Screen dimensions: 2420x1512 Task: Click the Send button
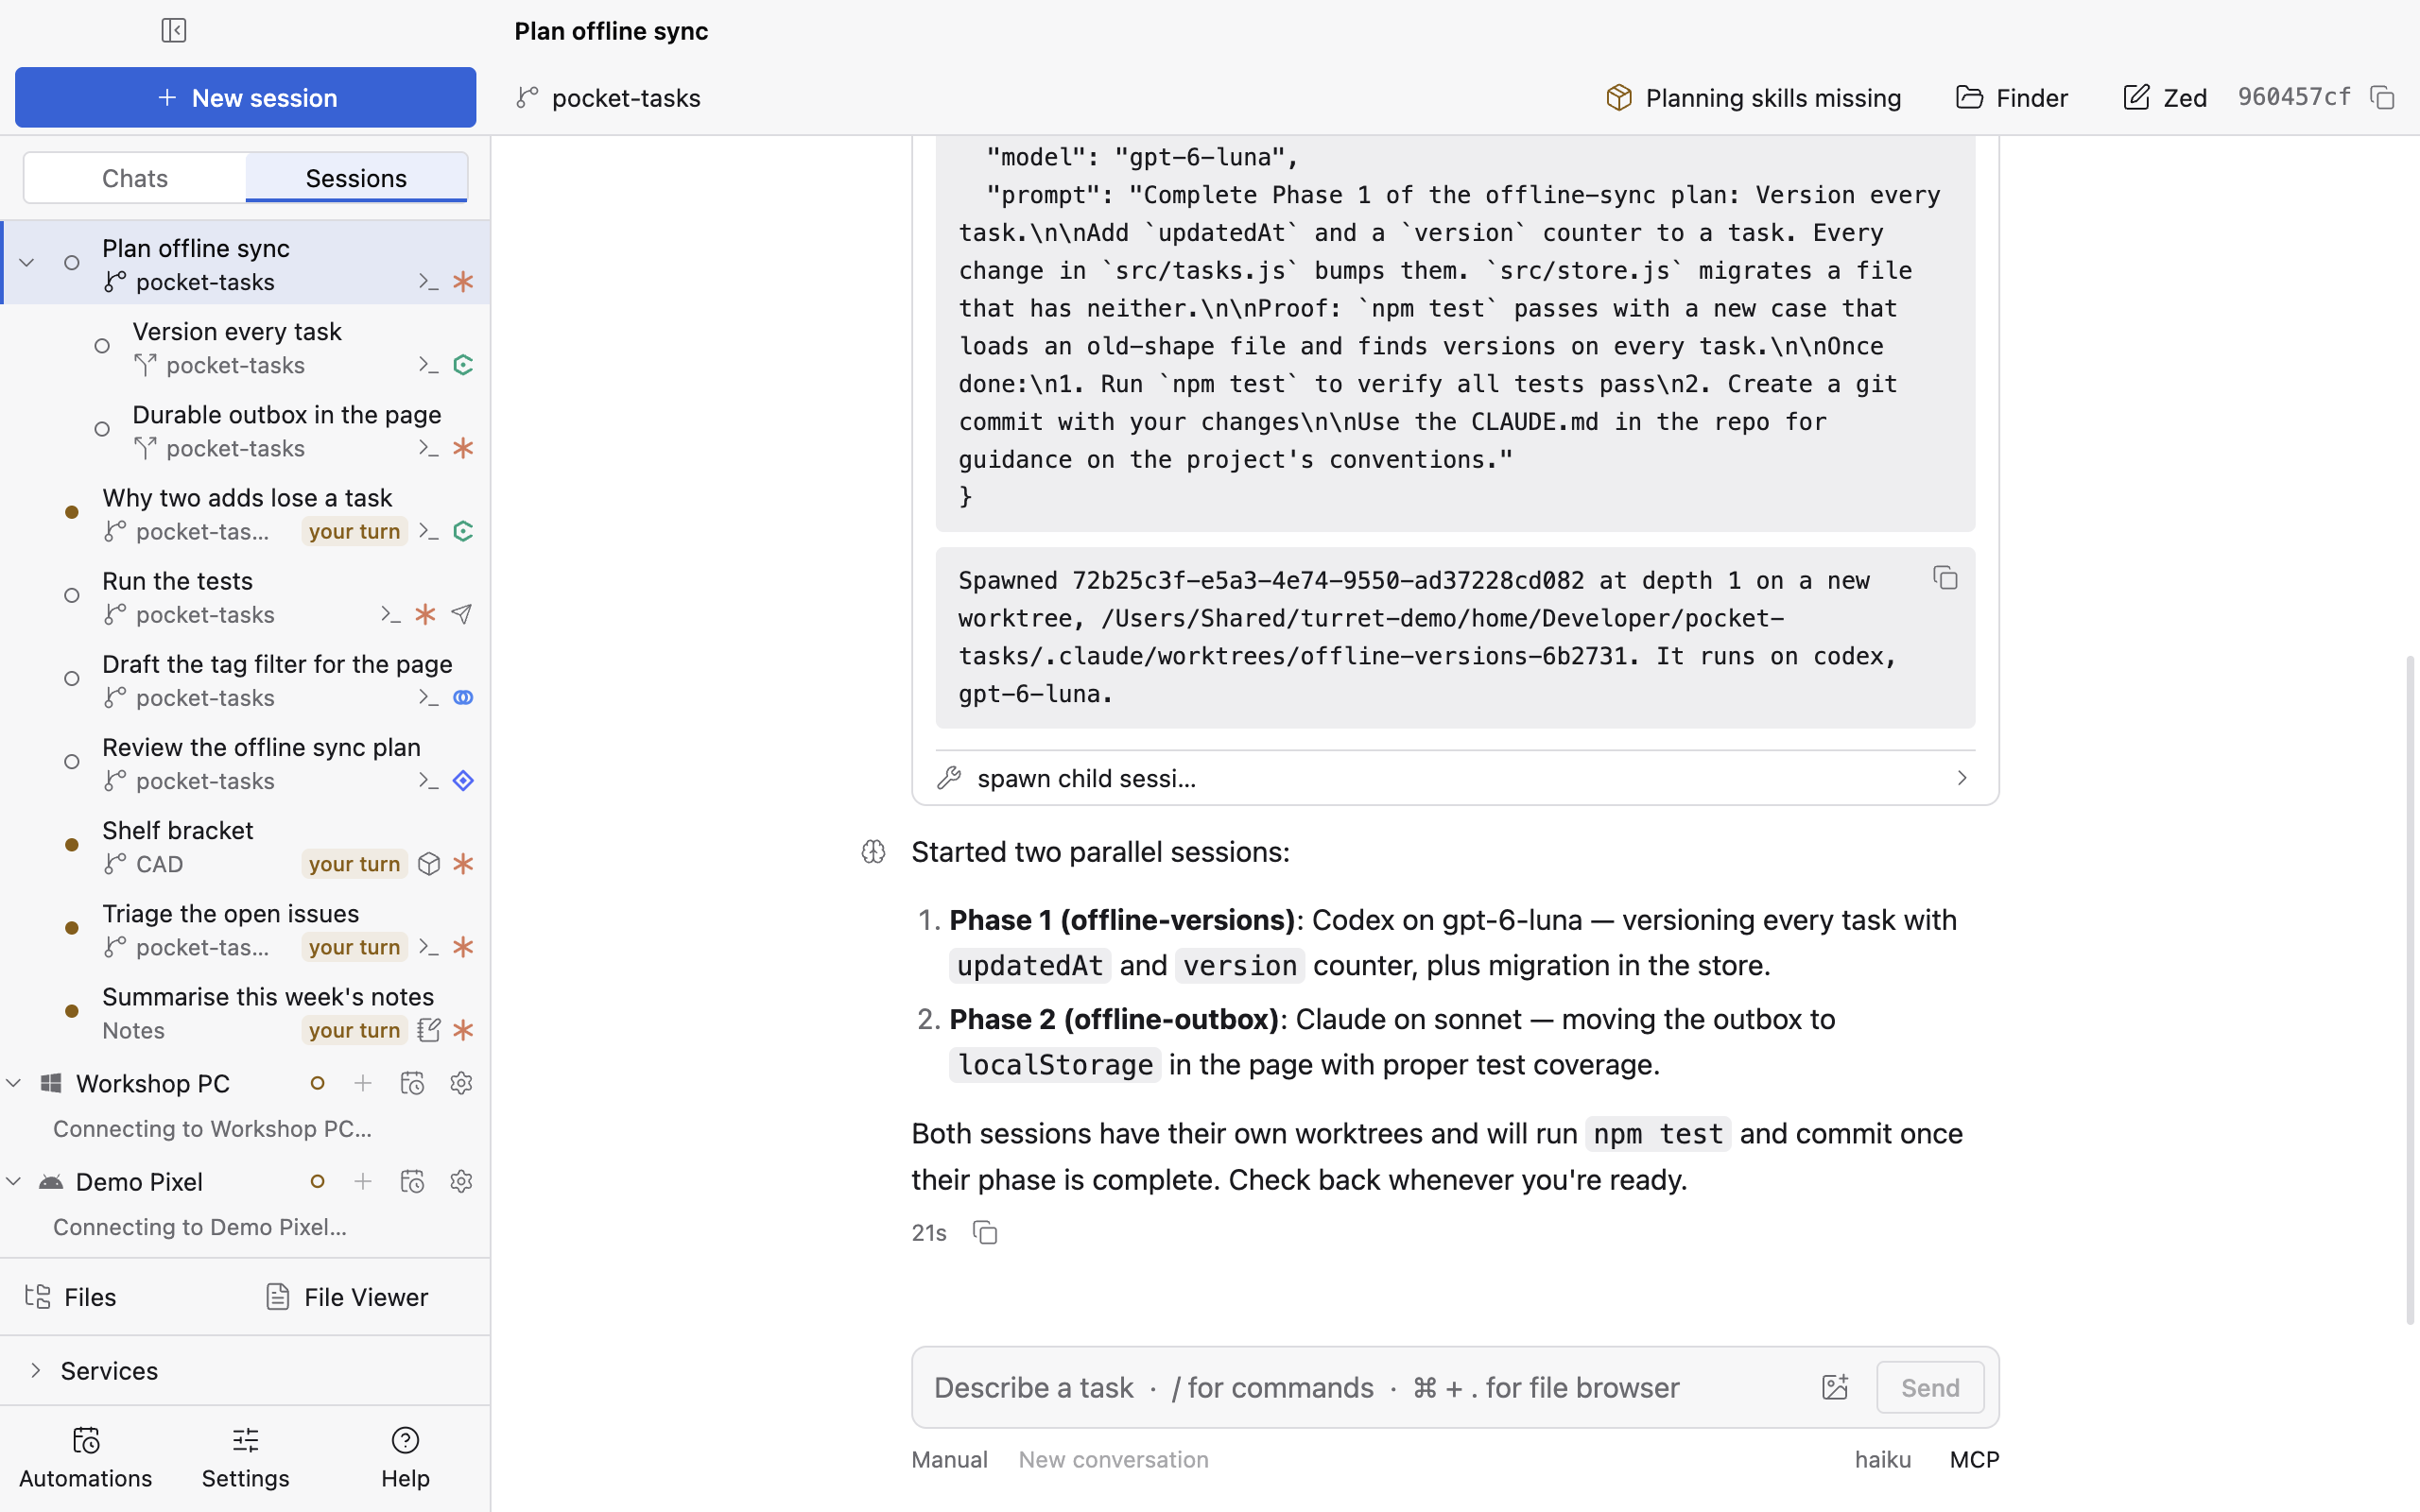[1930, 1387]
